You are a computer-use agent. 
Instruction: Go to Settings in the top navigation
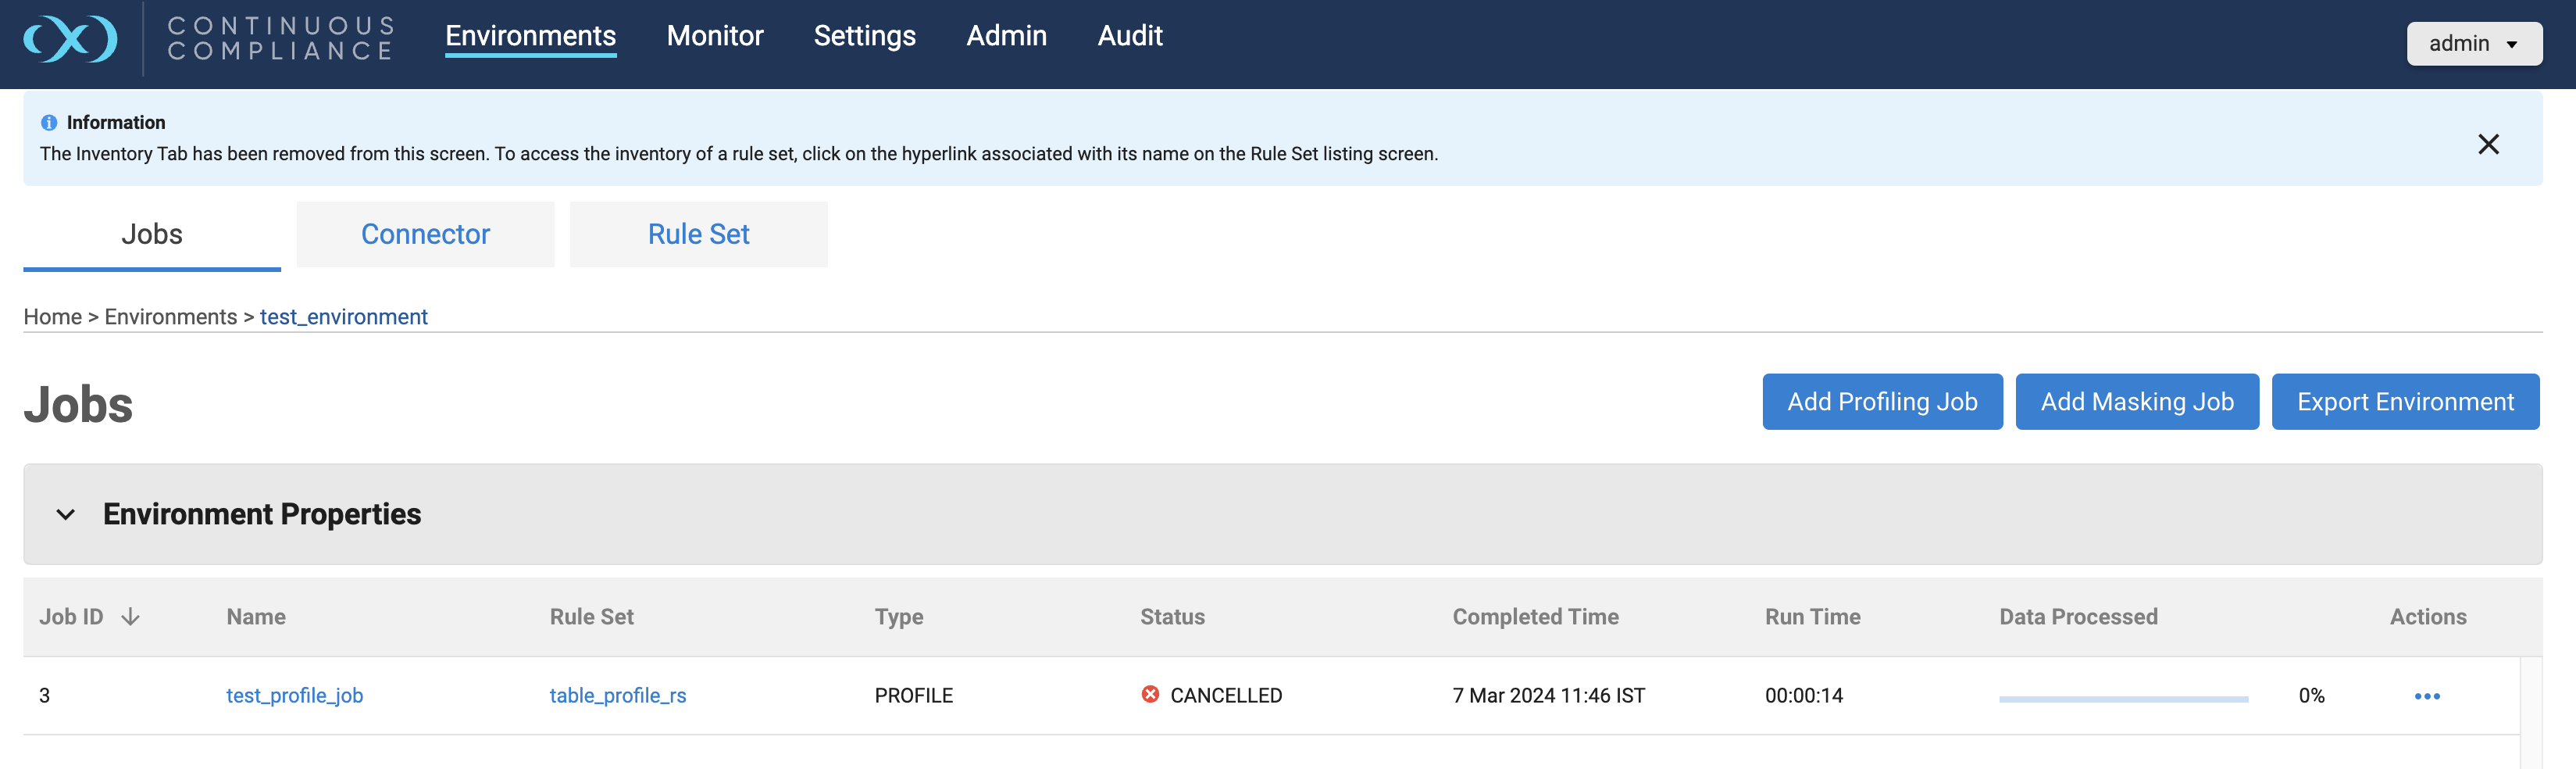point(864,36)
